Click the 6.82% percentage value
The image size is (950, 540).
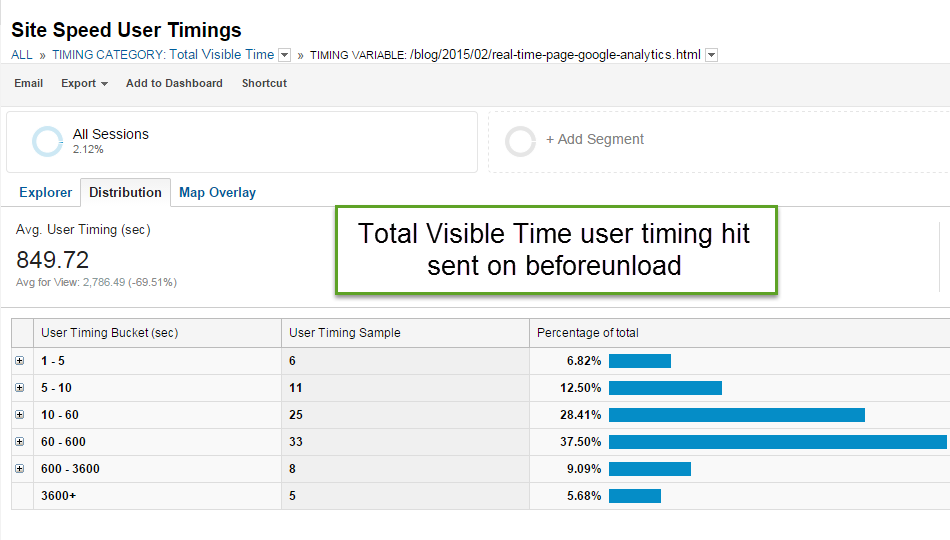(584, 361)
